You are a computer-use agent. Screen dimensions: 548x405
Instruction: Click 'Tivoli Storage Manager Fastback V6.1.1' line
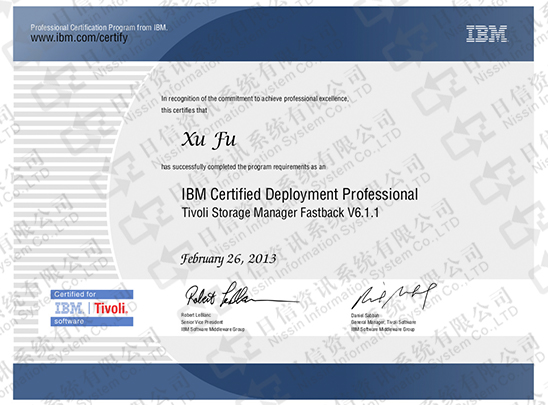[x=280, y=212]
